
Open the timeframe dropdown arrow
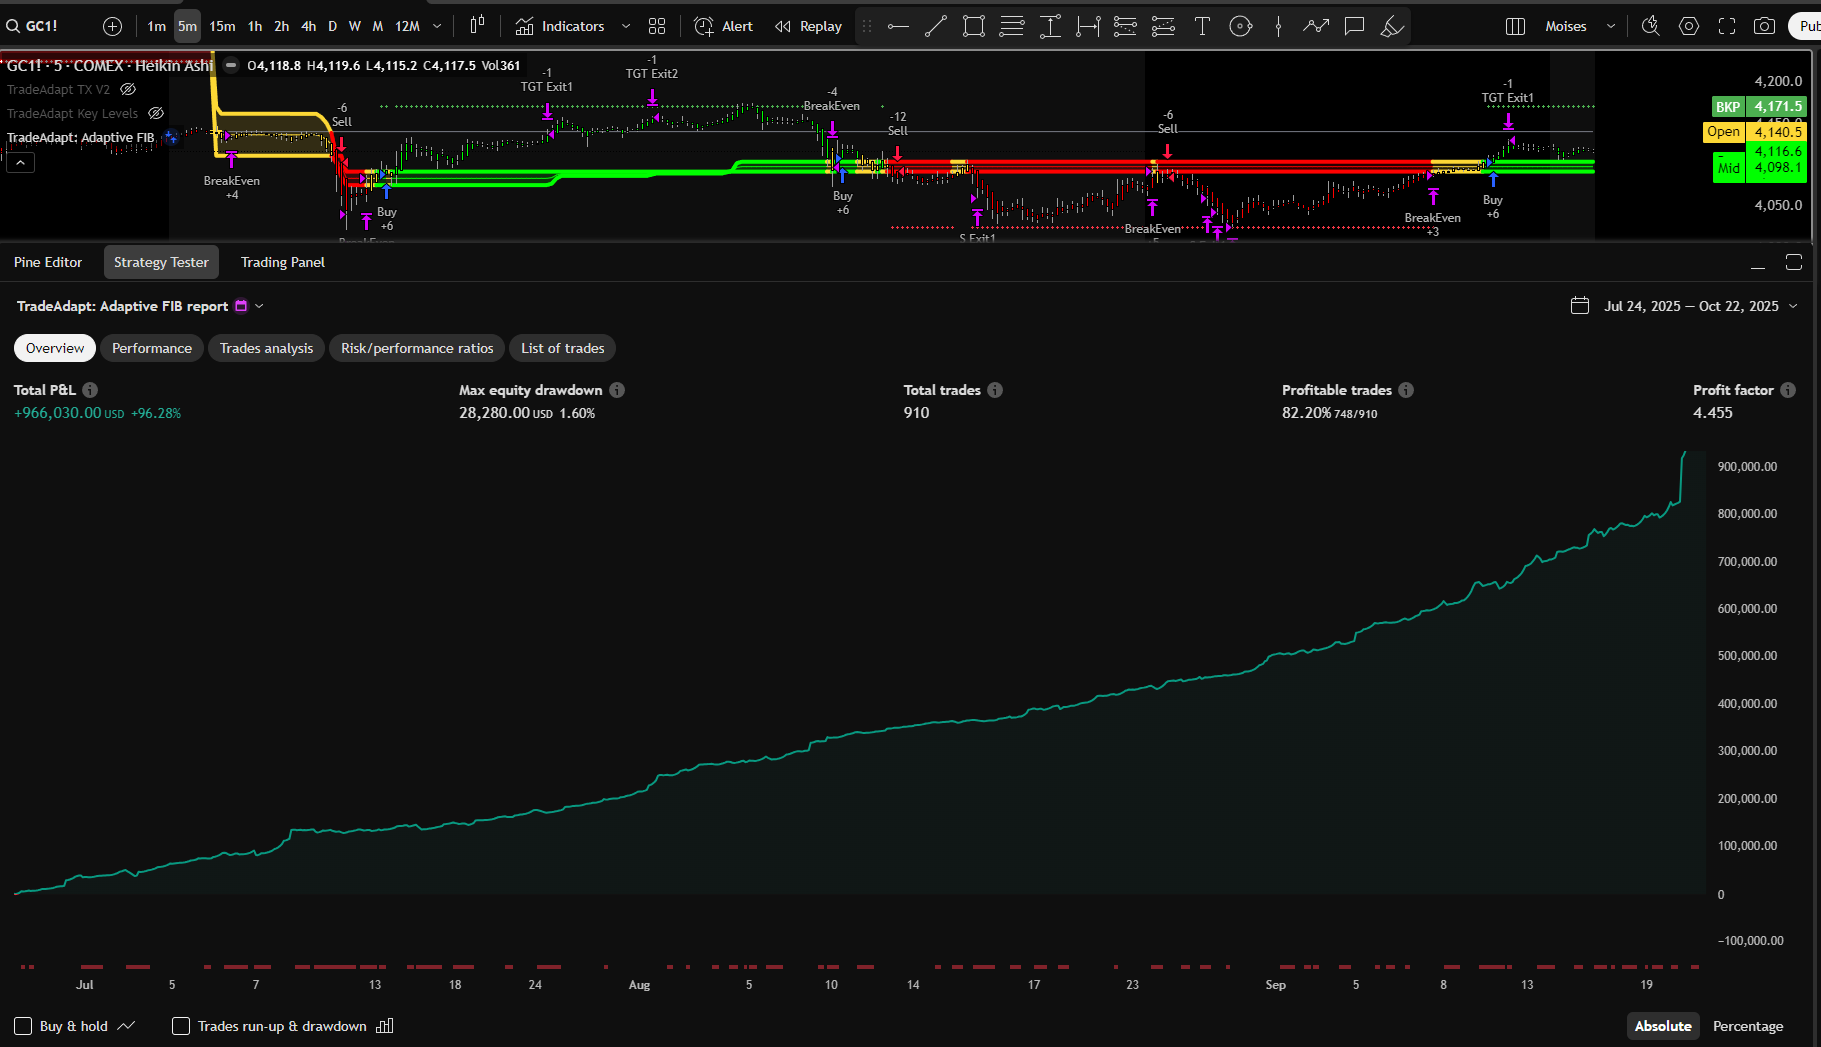(437, 26)
